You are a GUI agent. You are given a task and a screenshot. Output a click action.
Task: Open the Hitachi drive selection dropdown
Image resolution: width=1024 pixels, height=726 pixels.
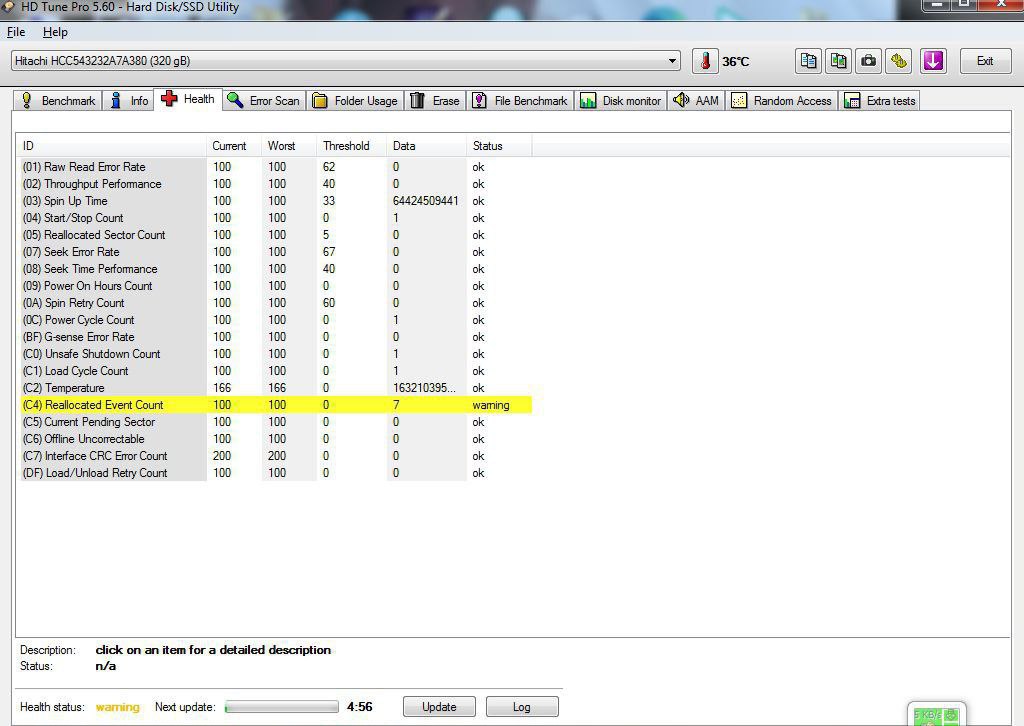click(x=673, y=61)
